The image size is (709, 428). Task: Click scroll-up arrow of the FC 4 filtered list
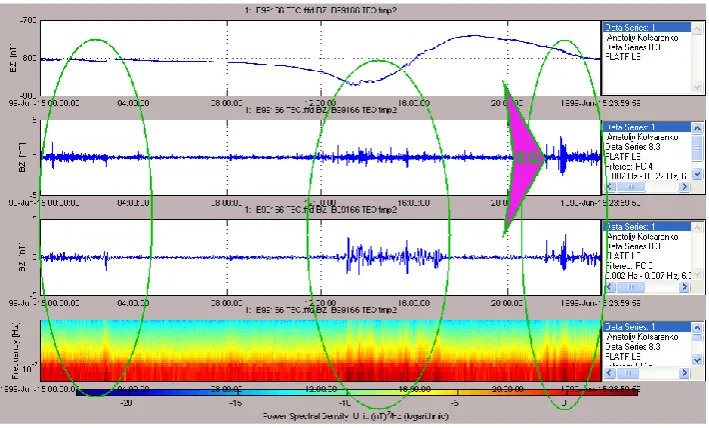(697, 128)
